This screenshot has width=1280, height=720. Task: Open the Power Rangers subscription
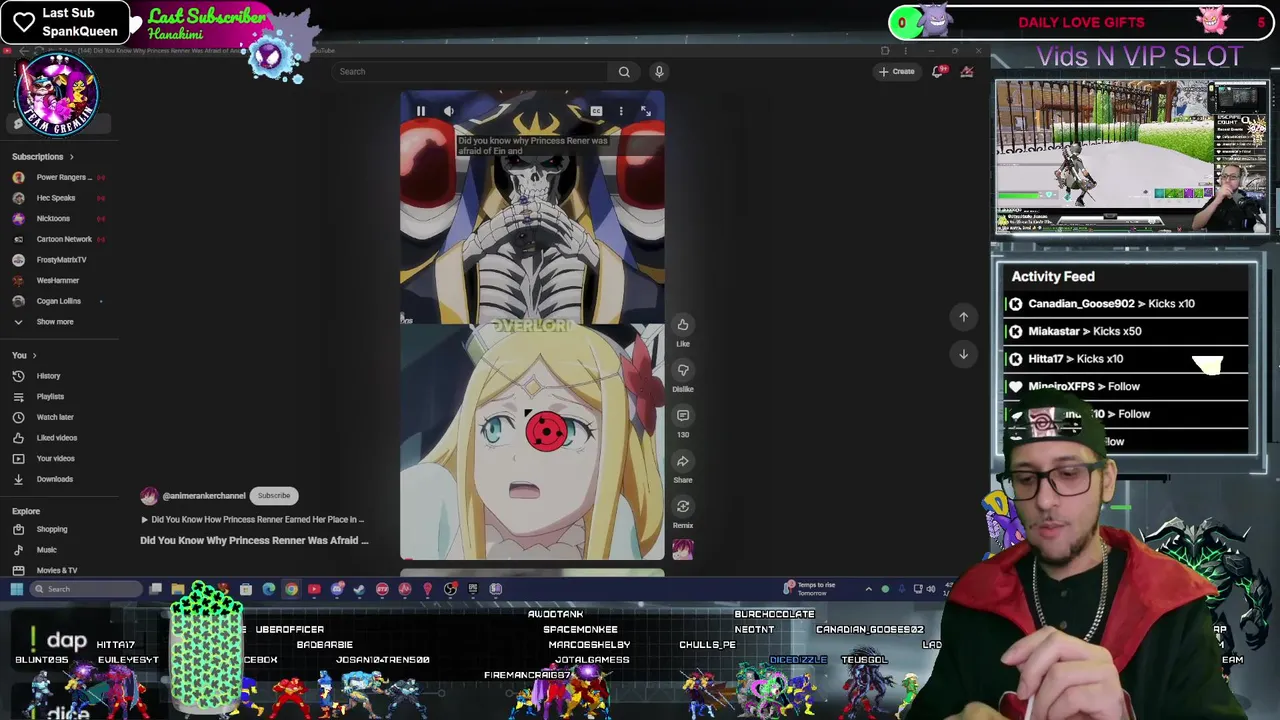click(x=58, y=177)
